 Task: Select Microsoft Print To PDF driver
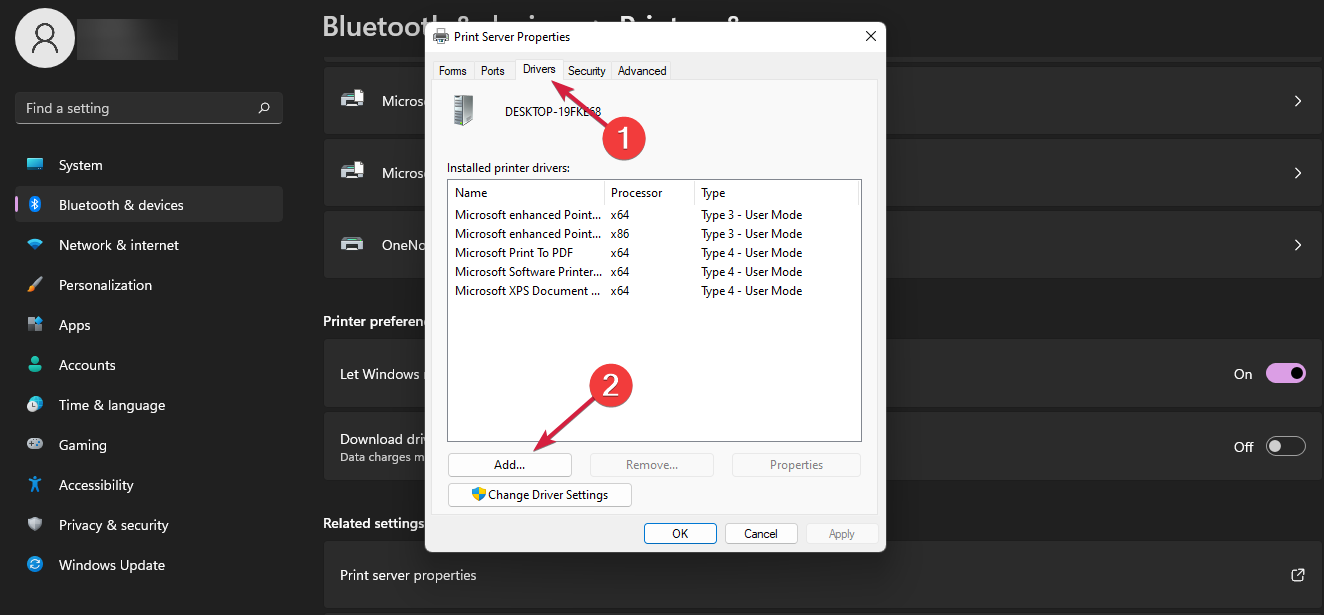pyautogui.click(x=654, y=253)
